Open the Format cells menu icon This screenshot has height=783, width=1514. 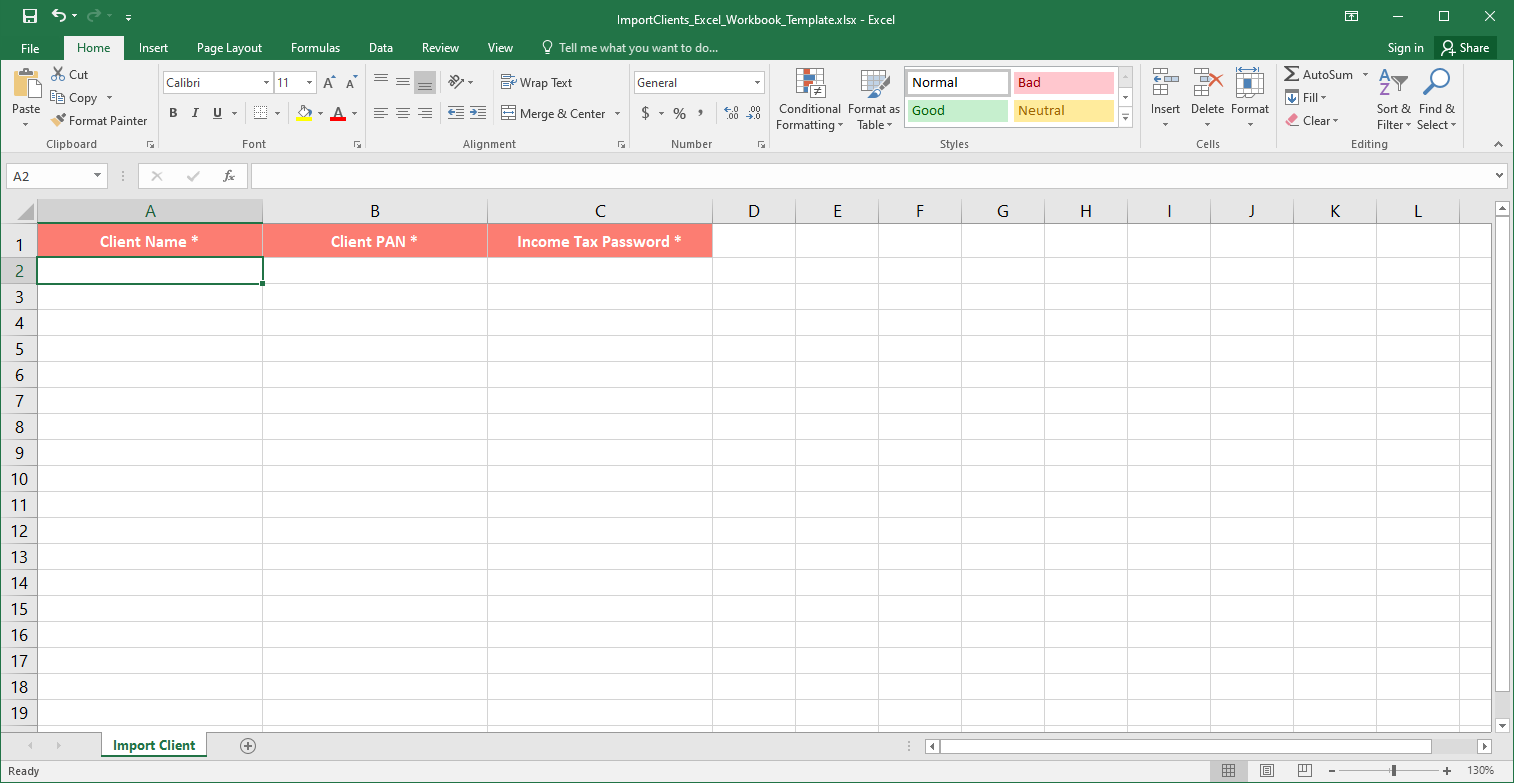point(1250,84)
